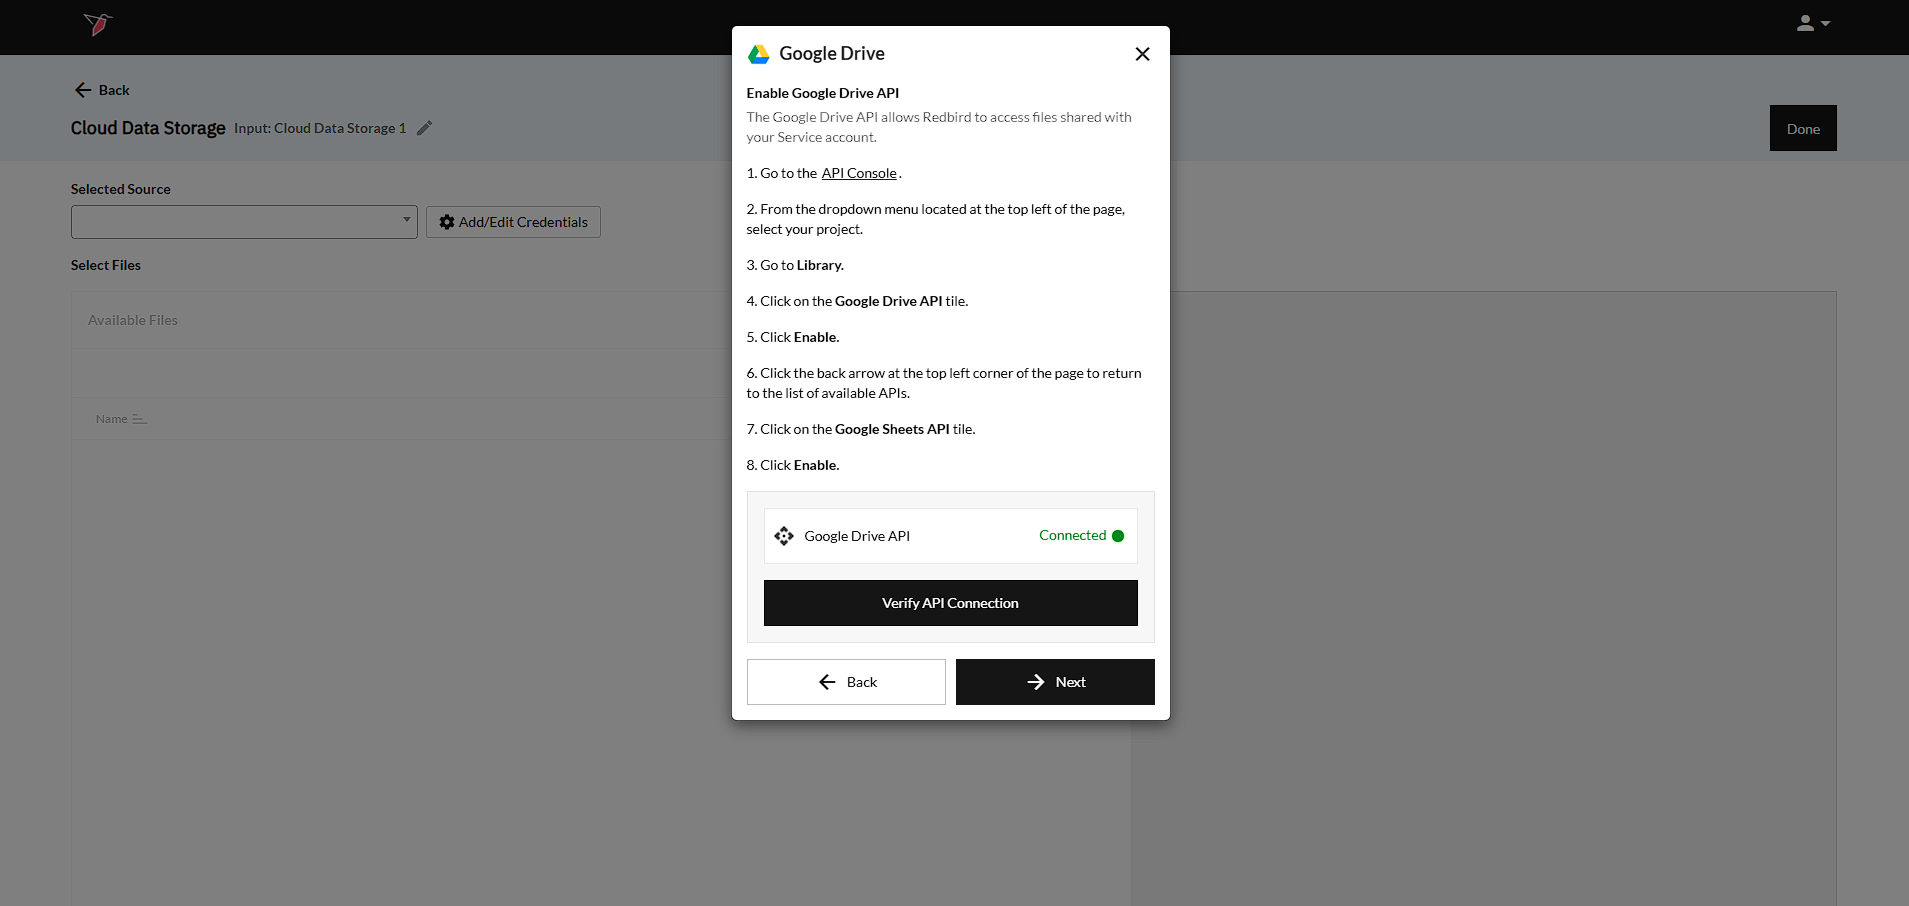Screen dimensions: 1909x906
Task: Click the Redbird hummingbird logo
Action: [98, 24]
